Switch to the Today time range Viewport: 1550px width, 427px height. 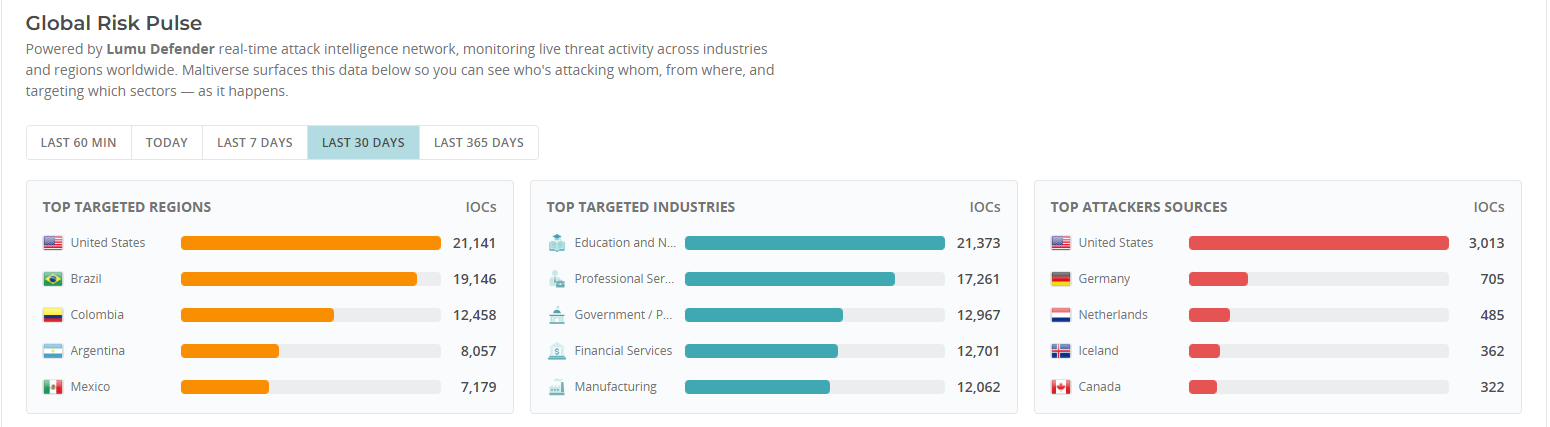point(167,142)
